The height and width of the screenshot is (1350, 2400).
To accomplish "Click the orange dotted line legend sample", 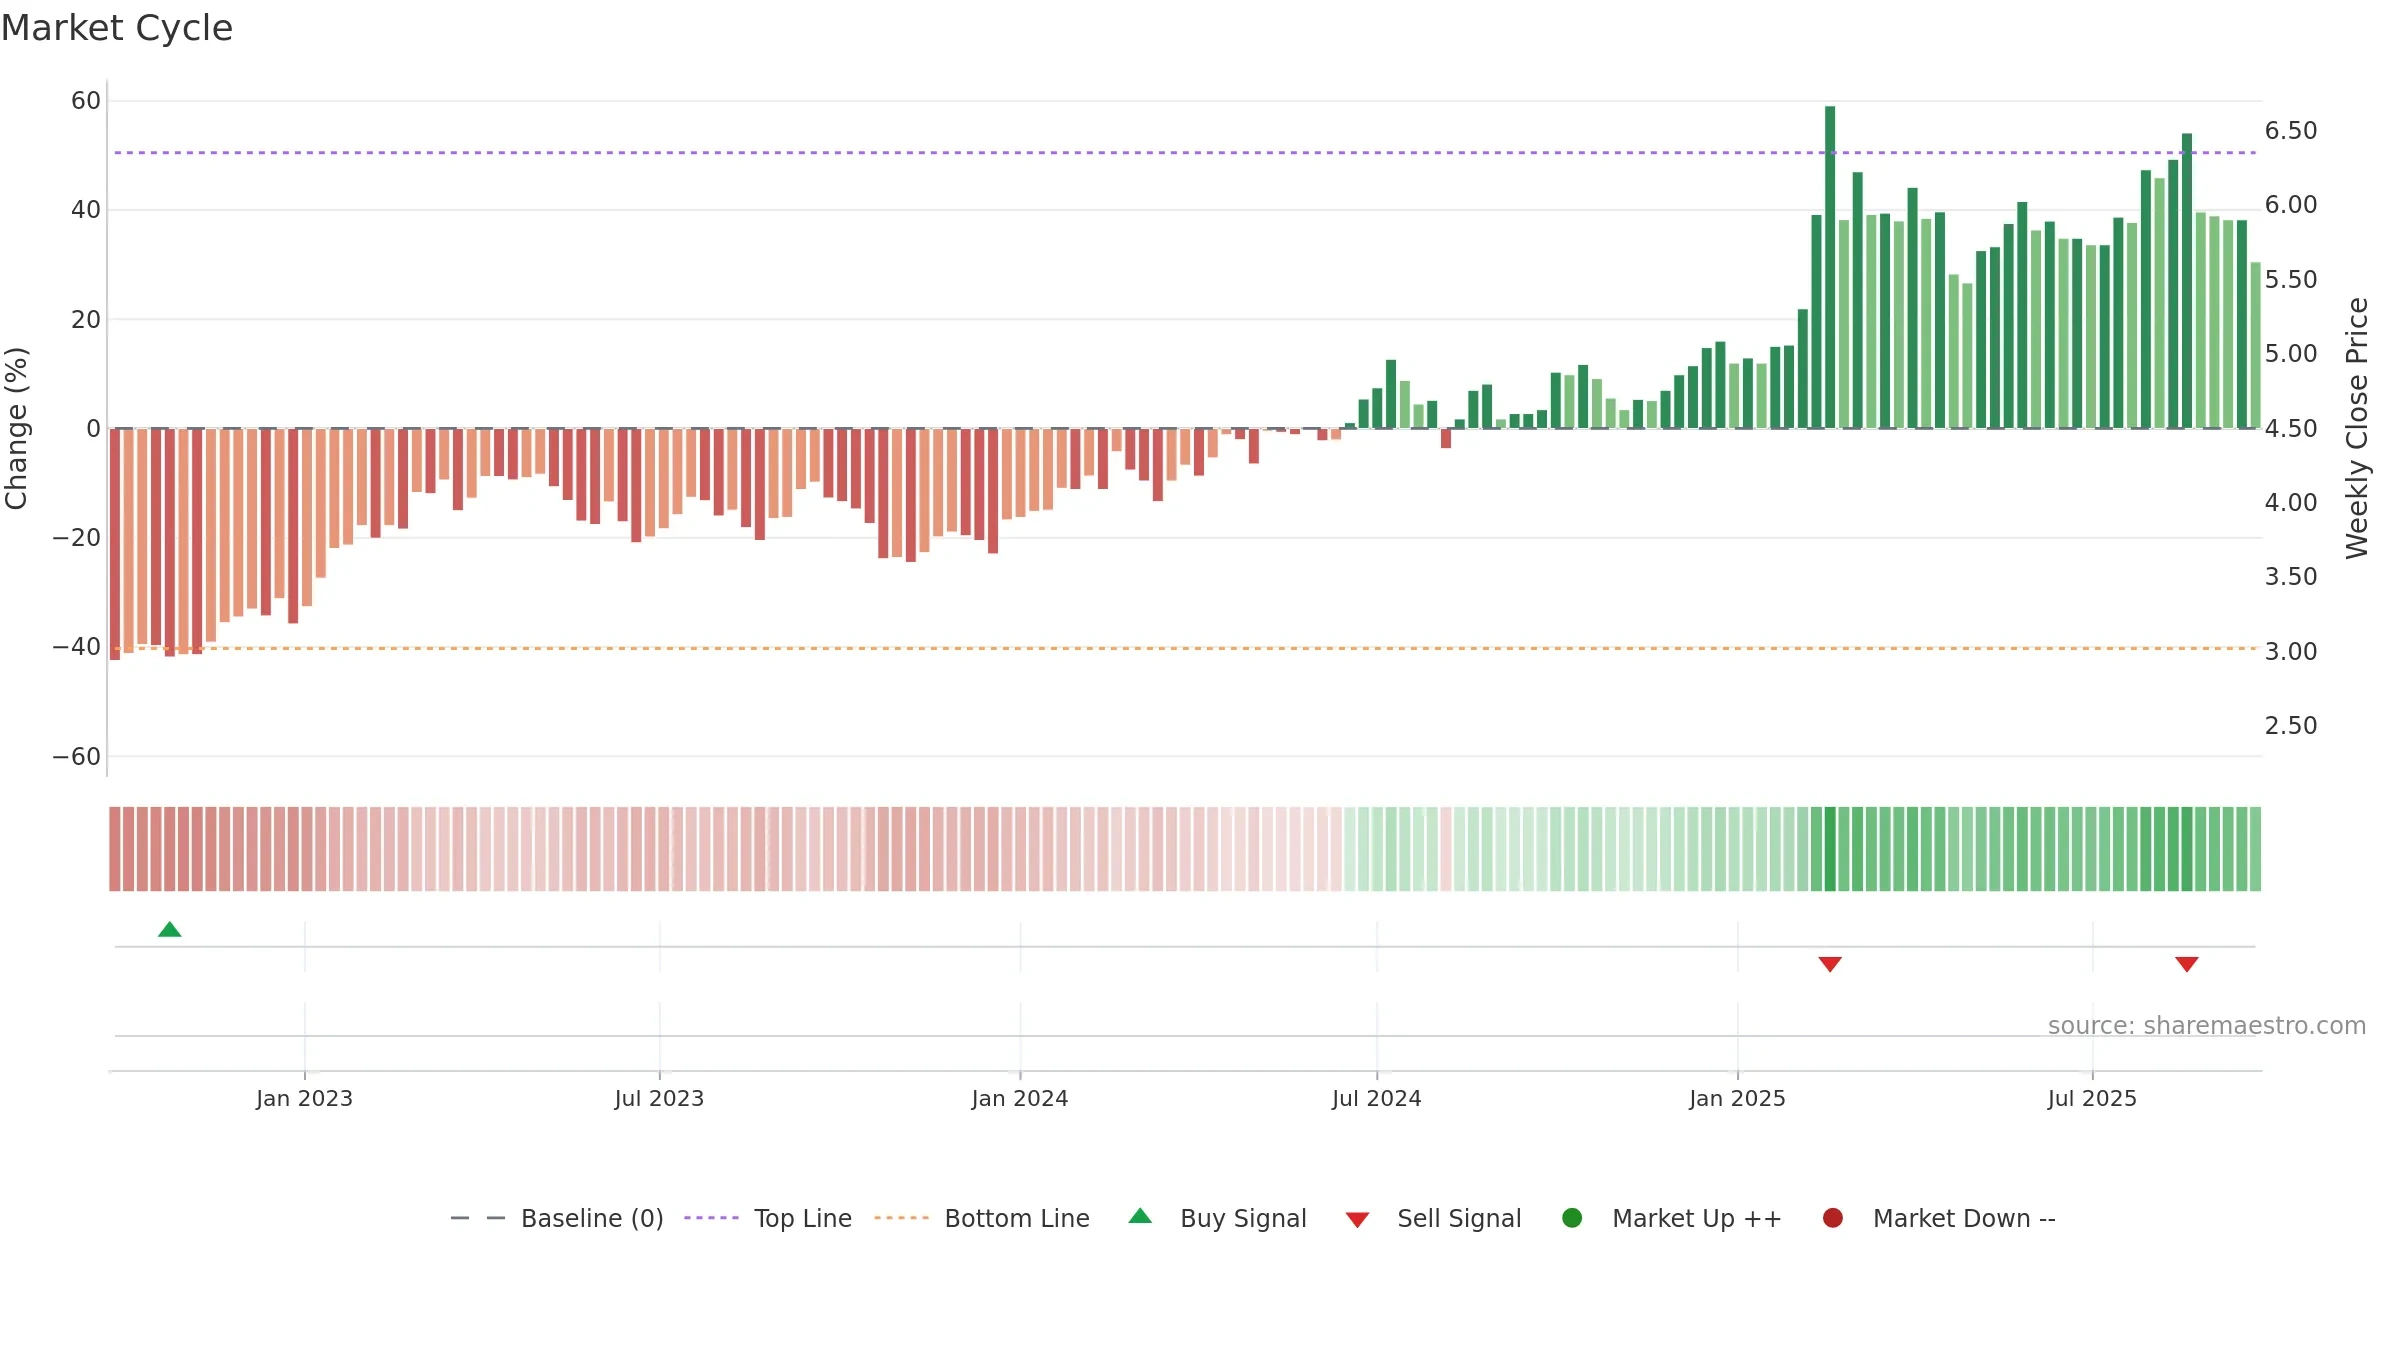I will click(901, 1218).
